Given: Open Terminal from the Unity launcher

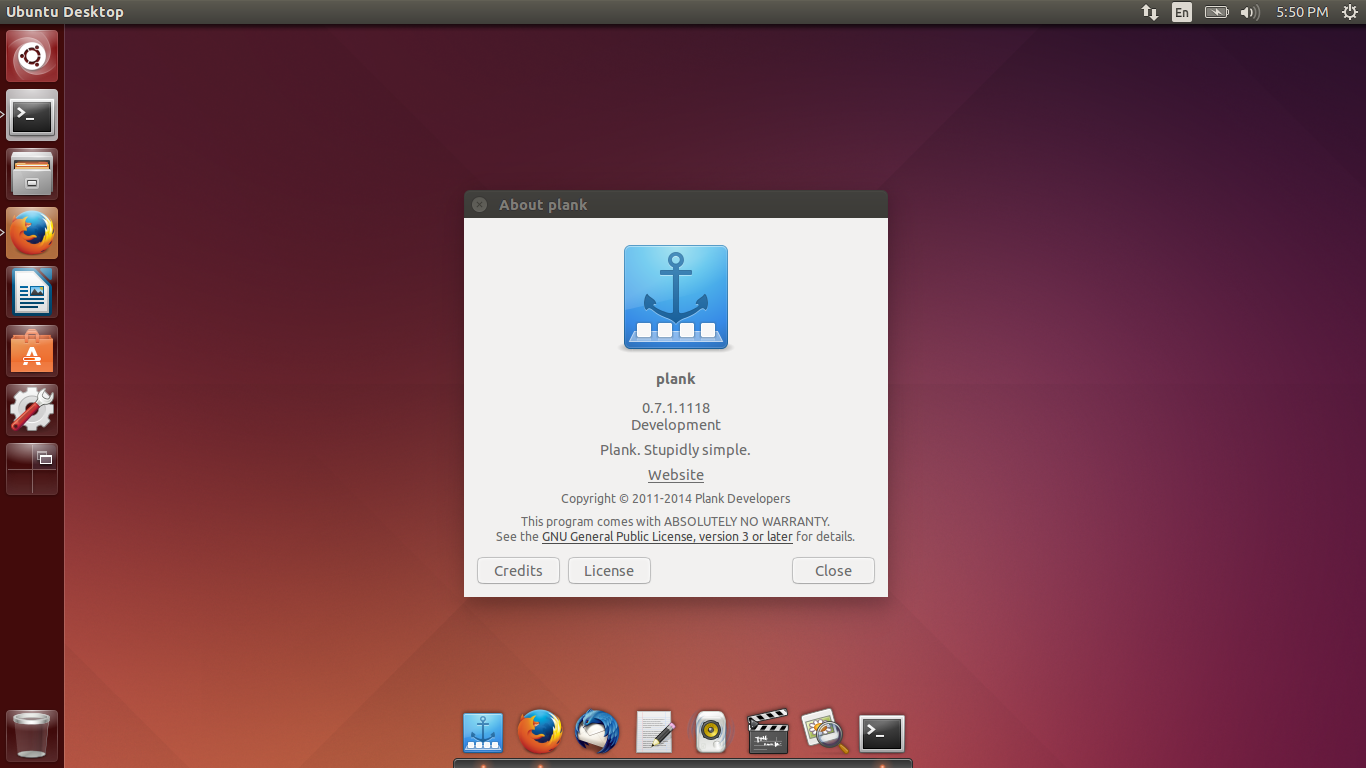Looking at the screenshot, I should pos(32,115).
